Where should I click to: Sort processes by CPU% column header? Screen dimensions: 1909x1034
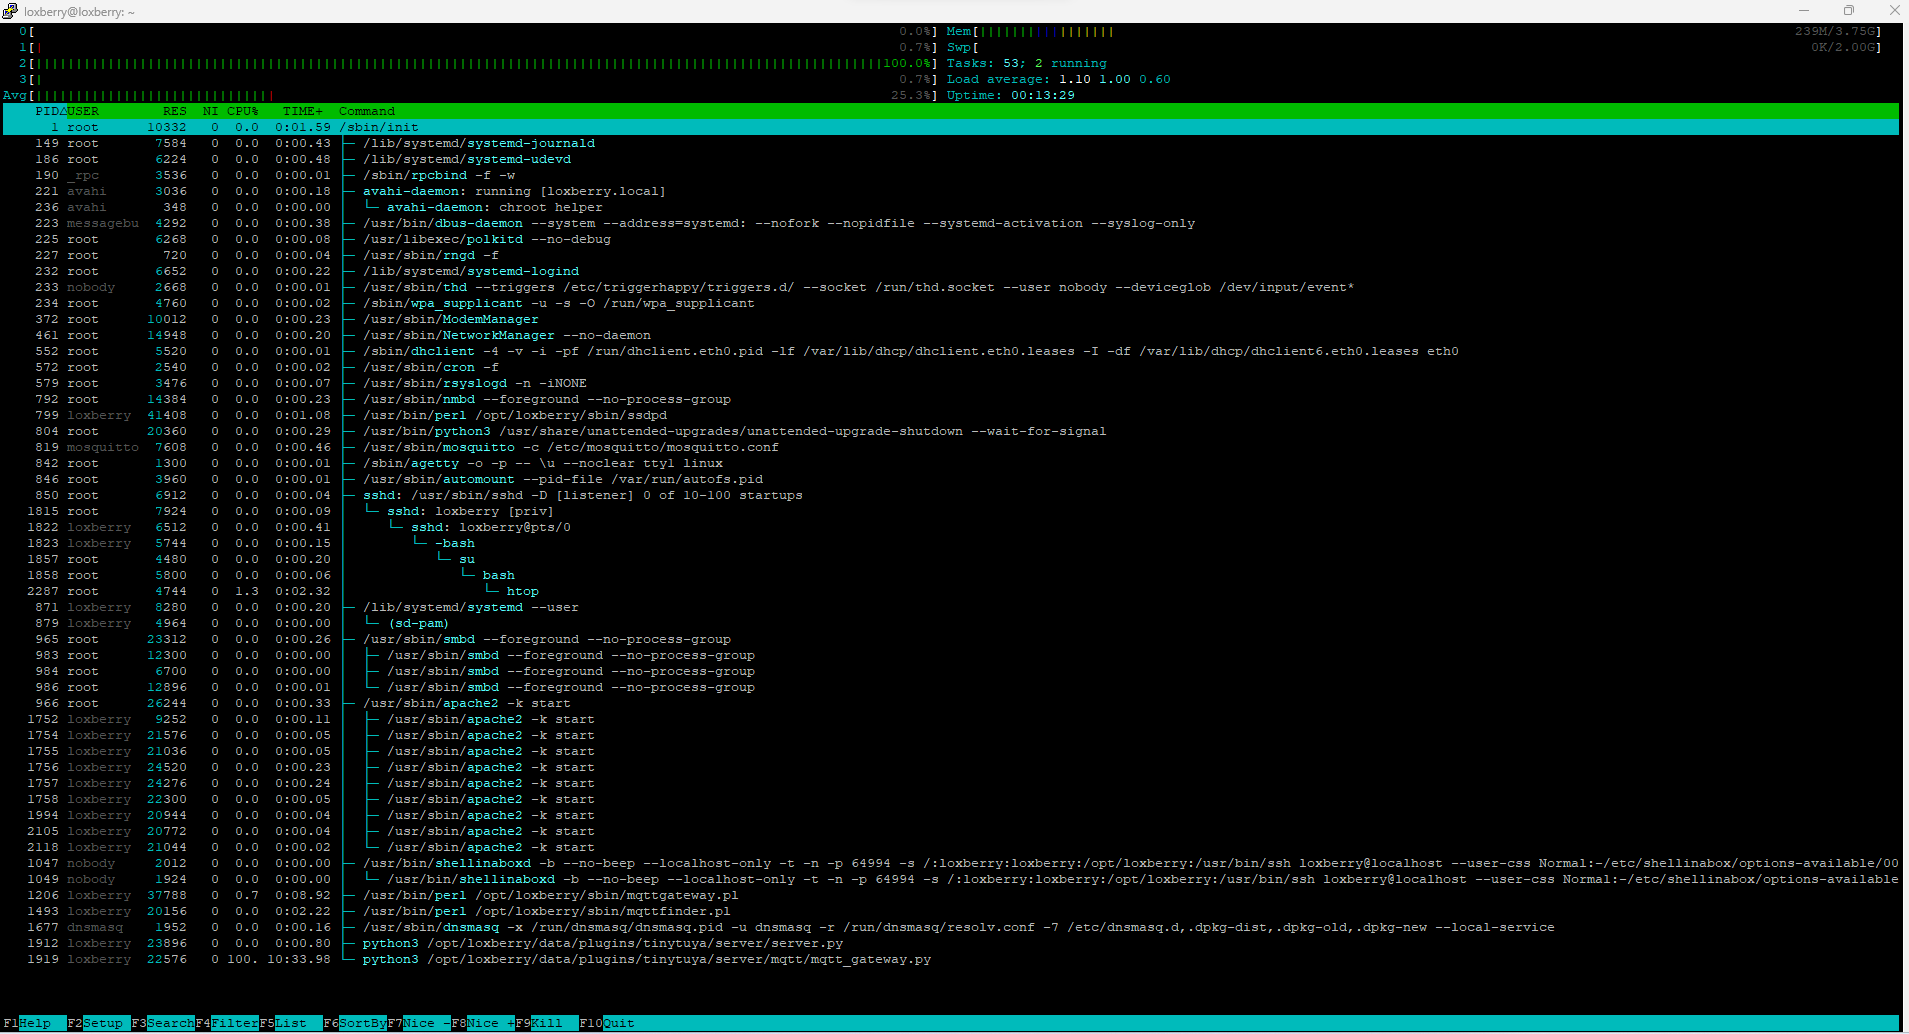pos(242,111)
